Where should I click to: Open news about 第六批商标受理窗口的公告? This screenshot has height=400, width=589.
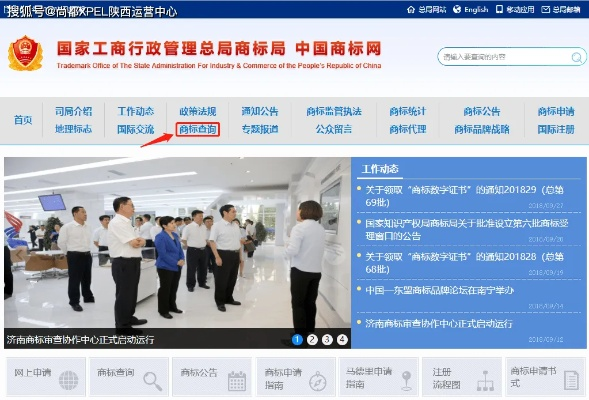(467, 229)
